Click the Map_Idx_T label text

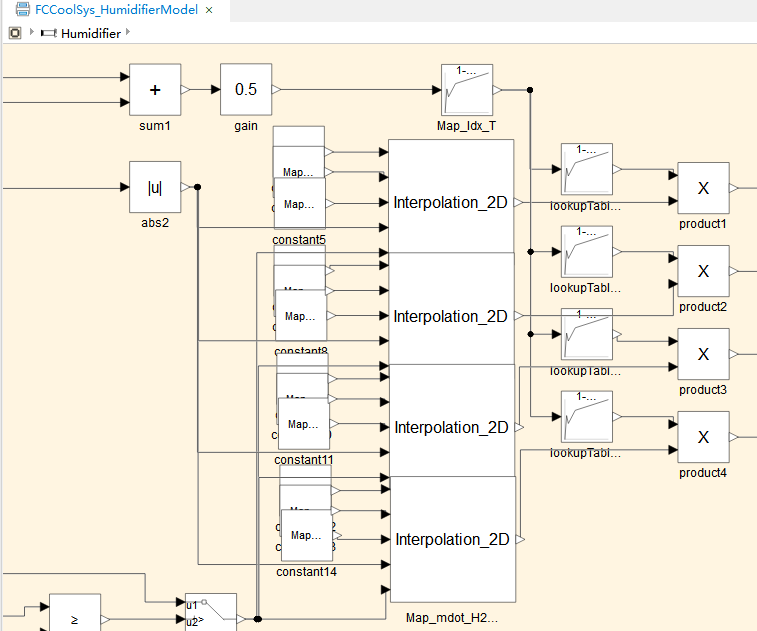coord(466,126)
